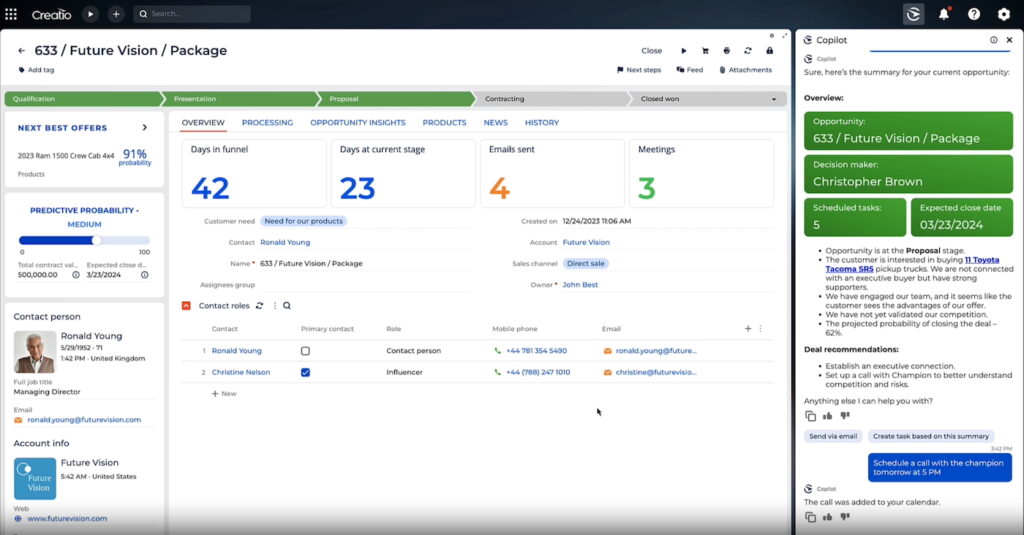Switch to the Processing tab
The width and height of the screenshot is (1024, 535).
267,123
